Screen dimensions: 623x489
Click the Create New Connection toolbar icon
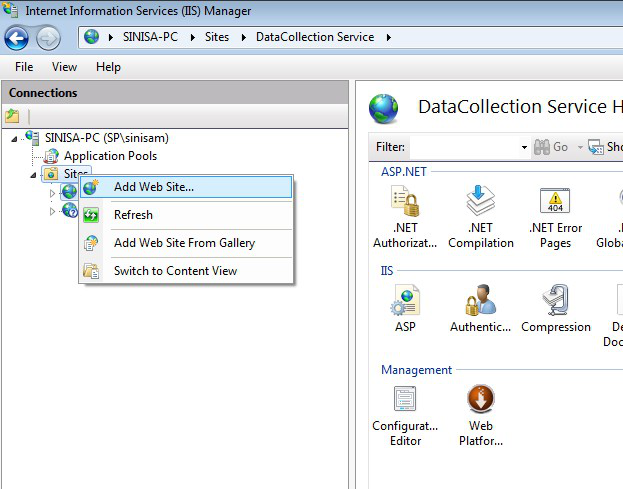12,116
